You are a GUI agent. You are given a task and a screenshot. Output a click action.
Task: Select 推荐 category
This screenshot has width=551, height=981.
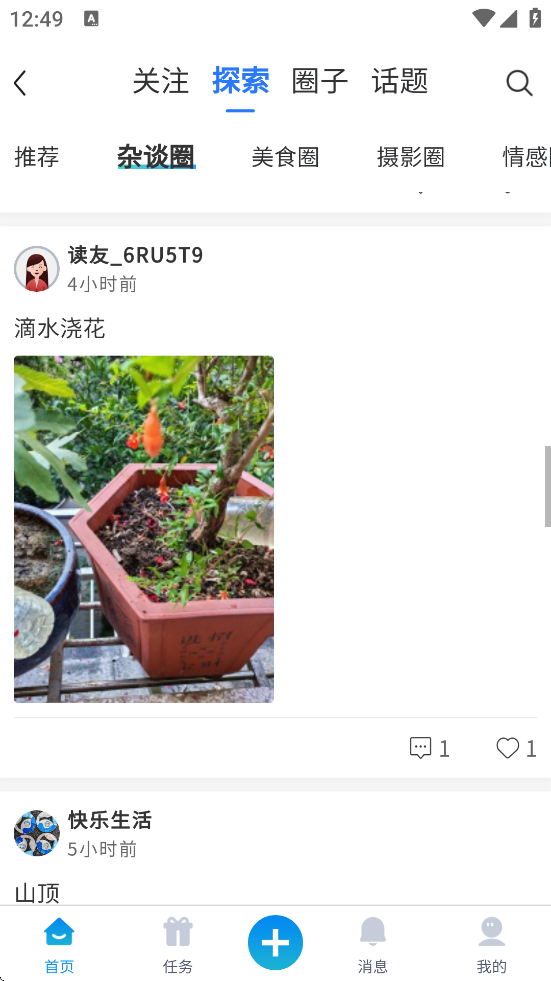(x=37, y=156)
